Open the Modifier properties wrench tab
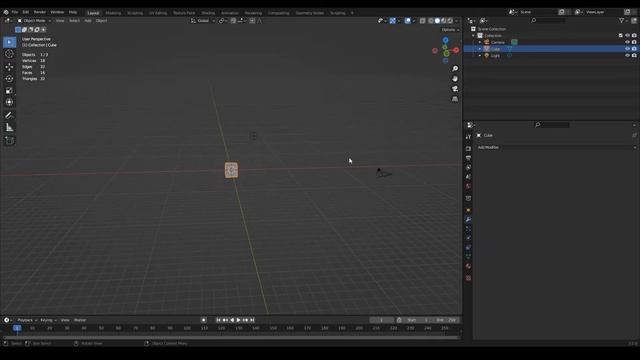This screenshot has height=360, width=640. 468,220
